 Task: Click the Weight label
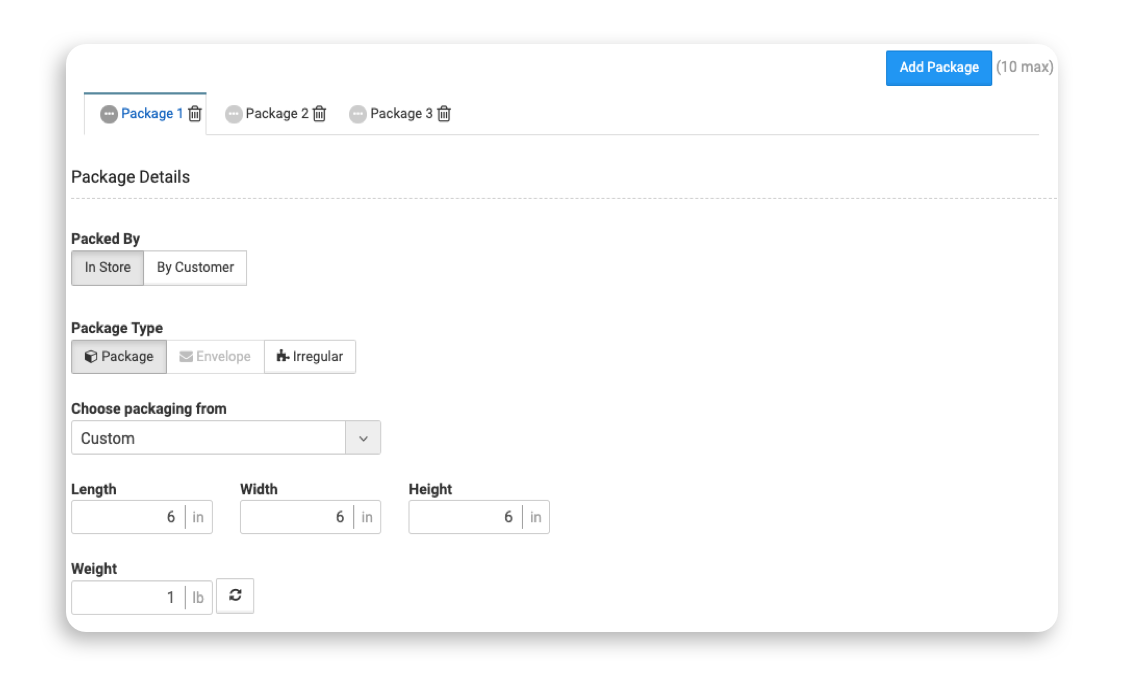pyautogui.click(x=94, y=569)
